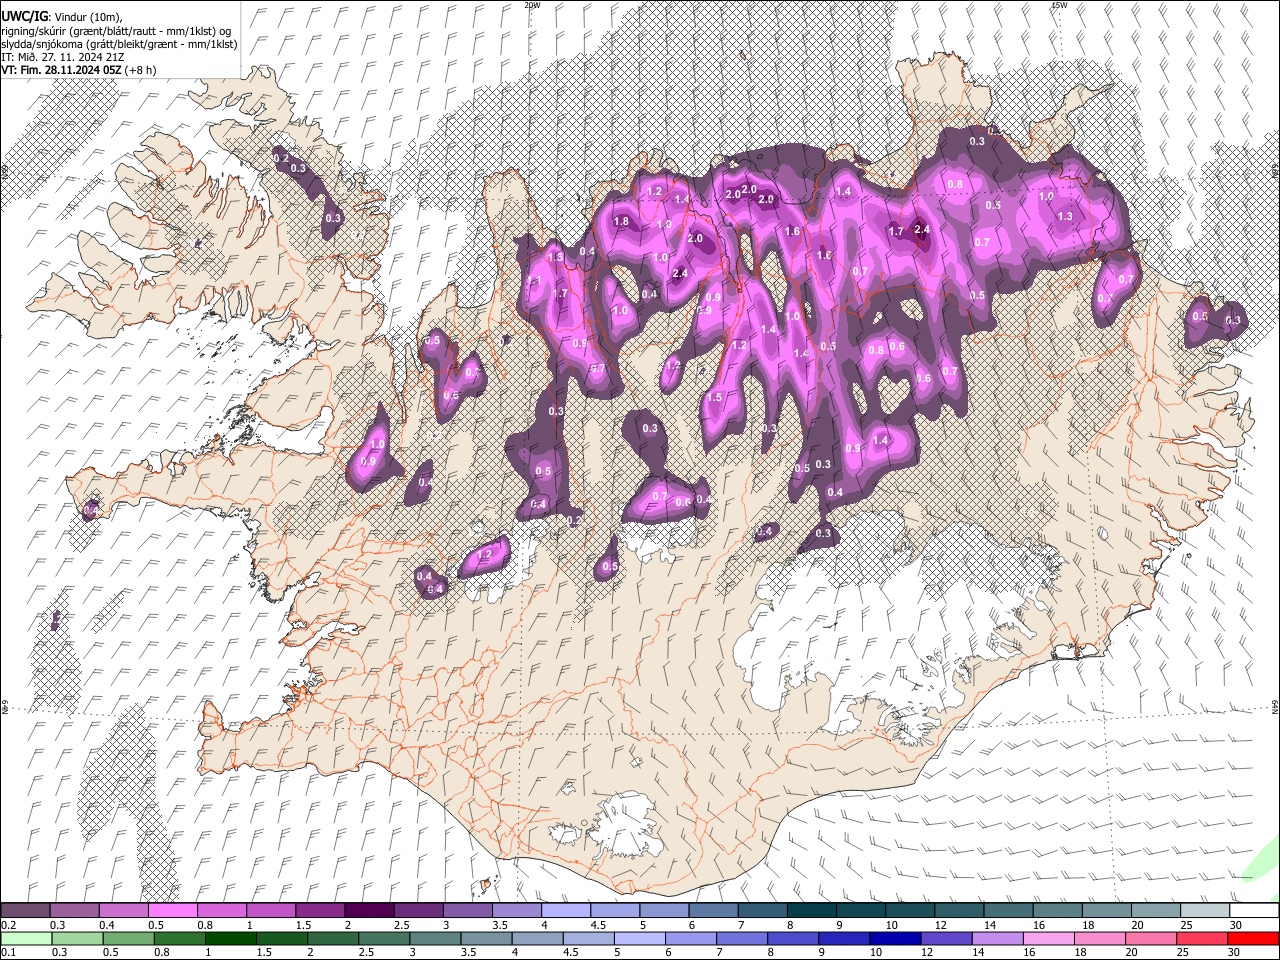Select the darkest green 1 swatch in lower legend

coord(232,938)
